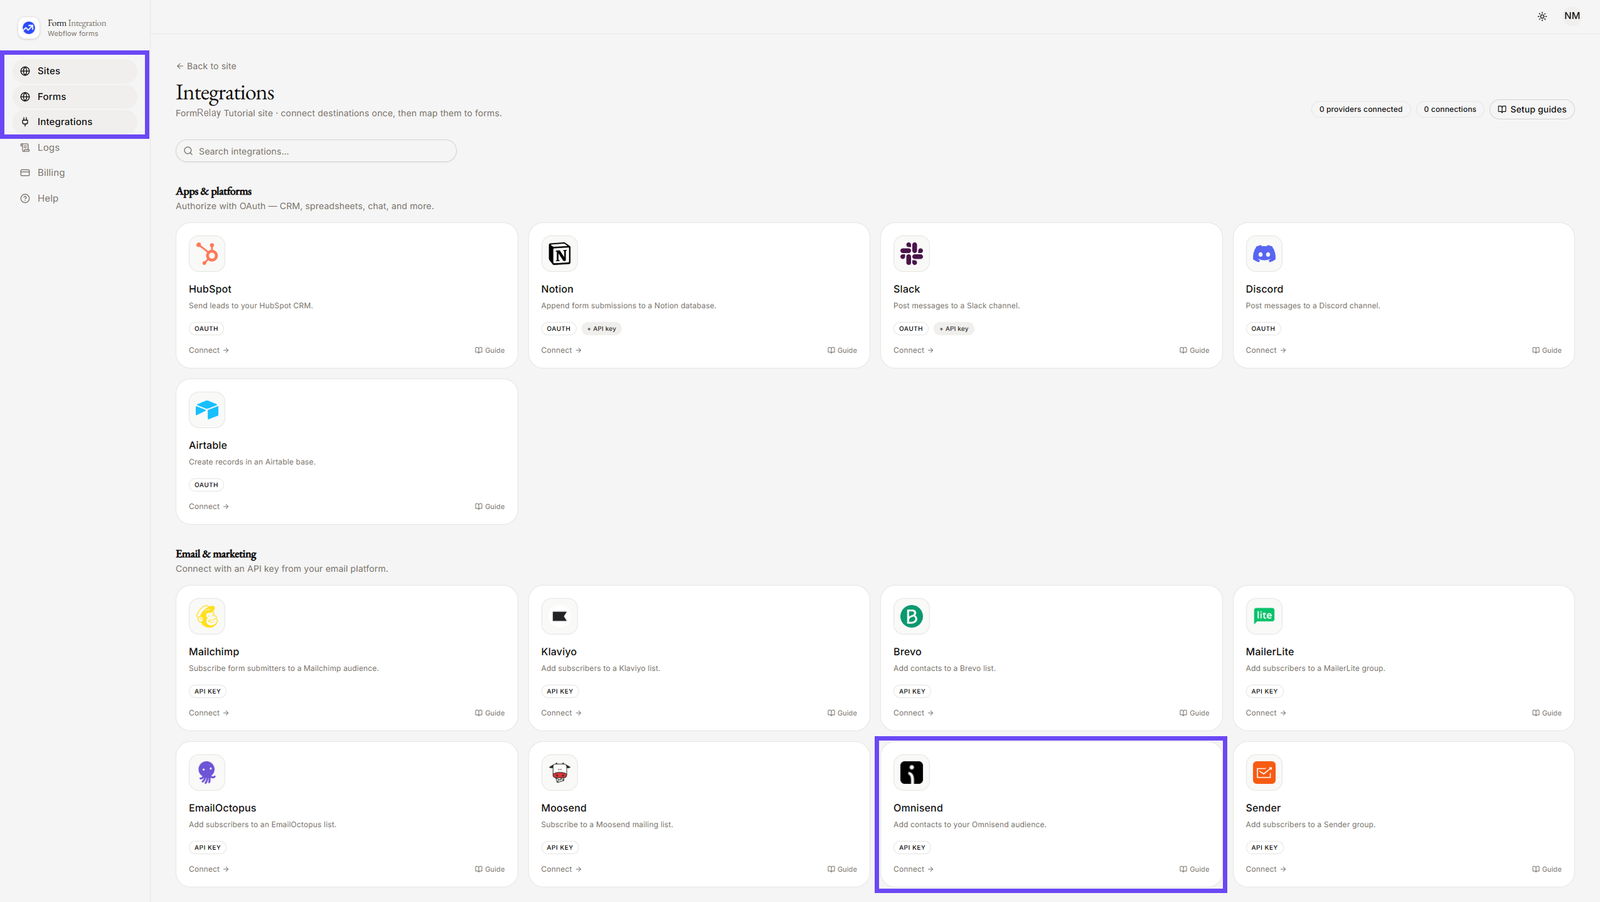Image resolution: width=1600 pixels, height=902 pixels.
Task: Connect Omnisend
Action: point(914,869)
